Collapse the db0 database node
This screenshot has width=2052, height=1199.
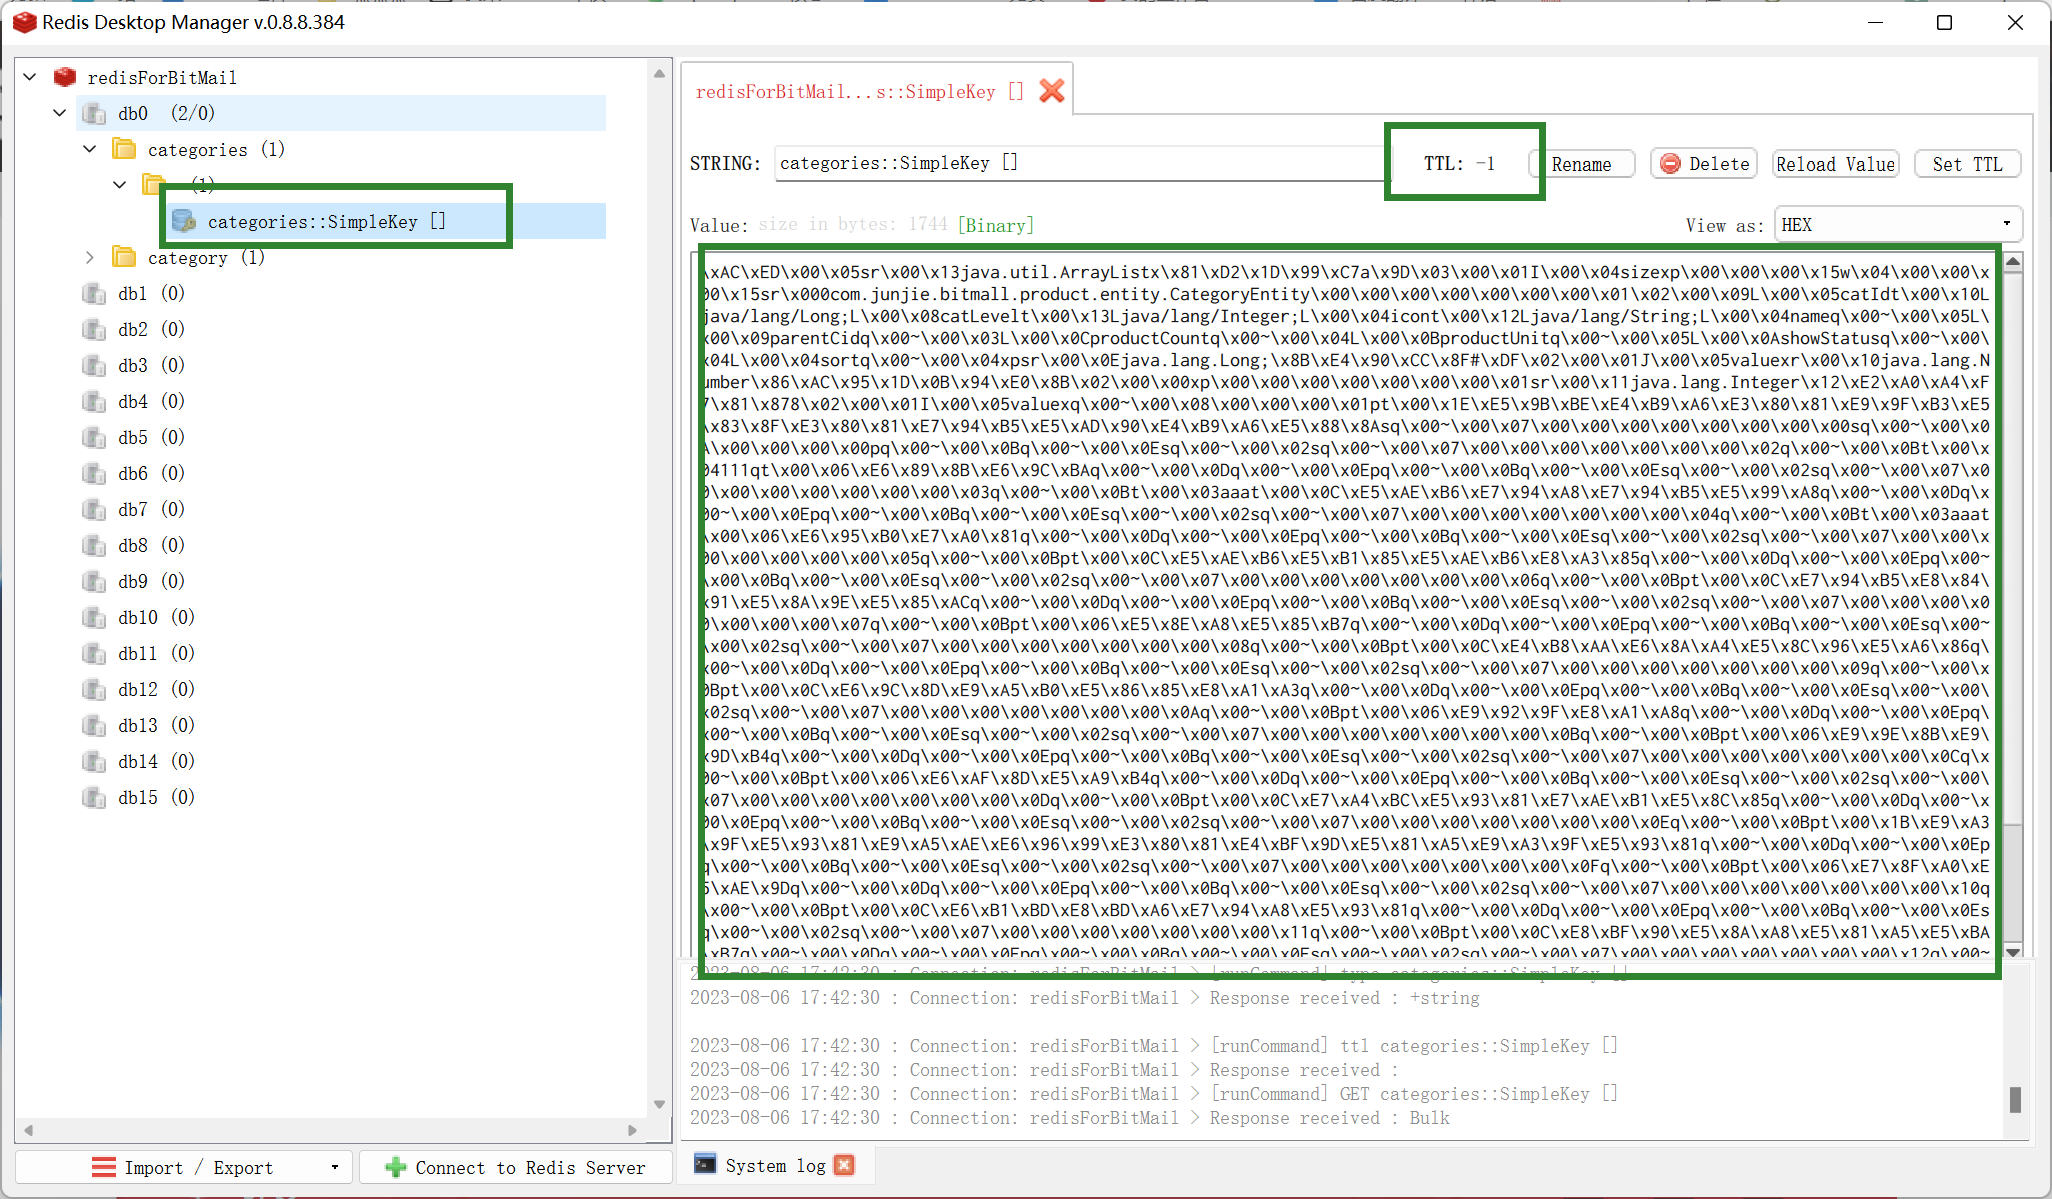click(x=60, y=113)
